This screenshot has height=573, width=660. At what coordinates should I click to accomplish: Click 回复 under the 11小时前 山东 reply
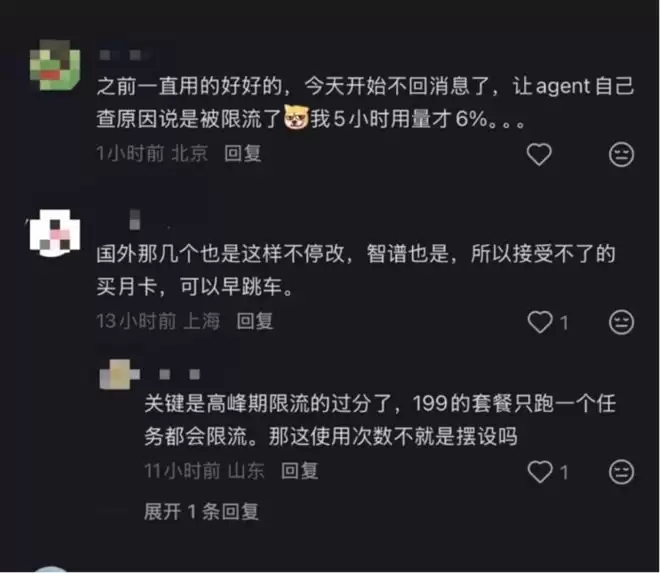pos(299,471)
